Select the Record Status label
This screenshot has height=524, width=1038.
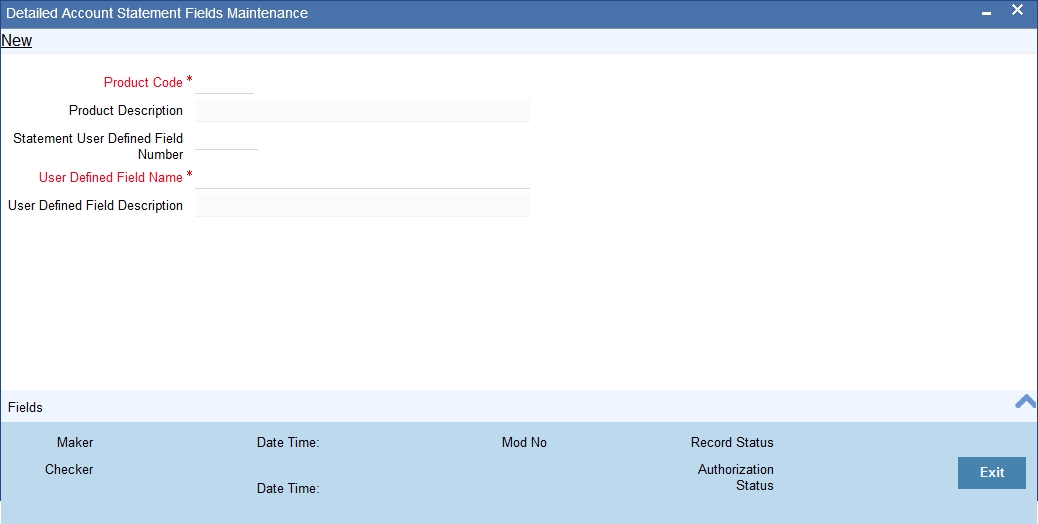(732, 443)
